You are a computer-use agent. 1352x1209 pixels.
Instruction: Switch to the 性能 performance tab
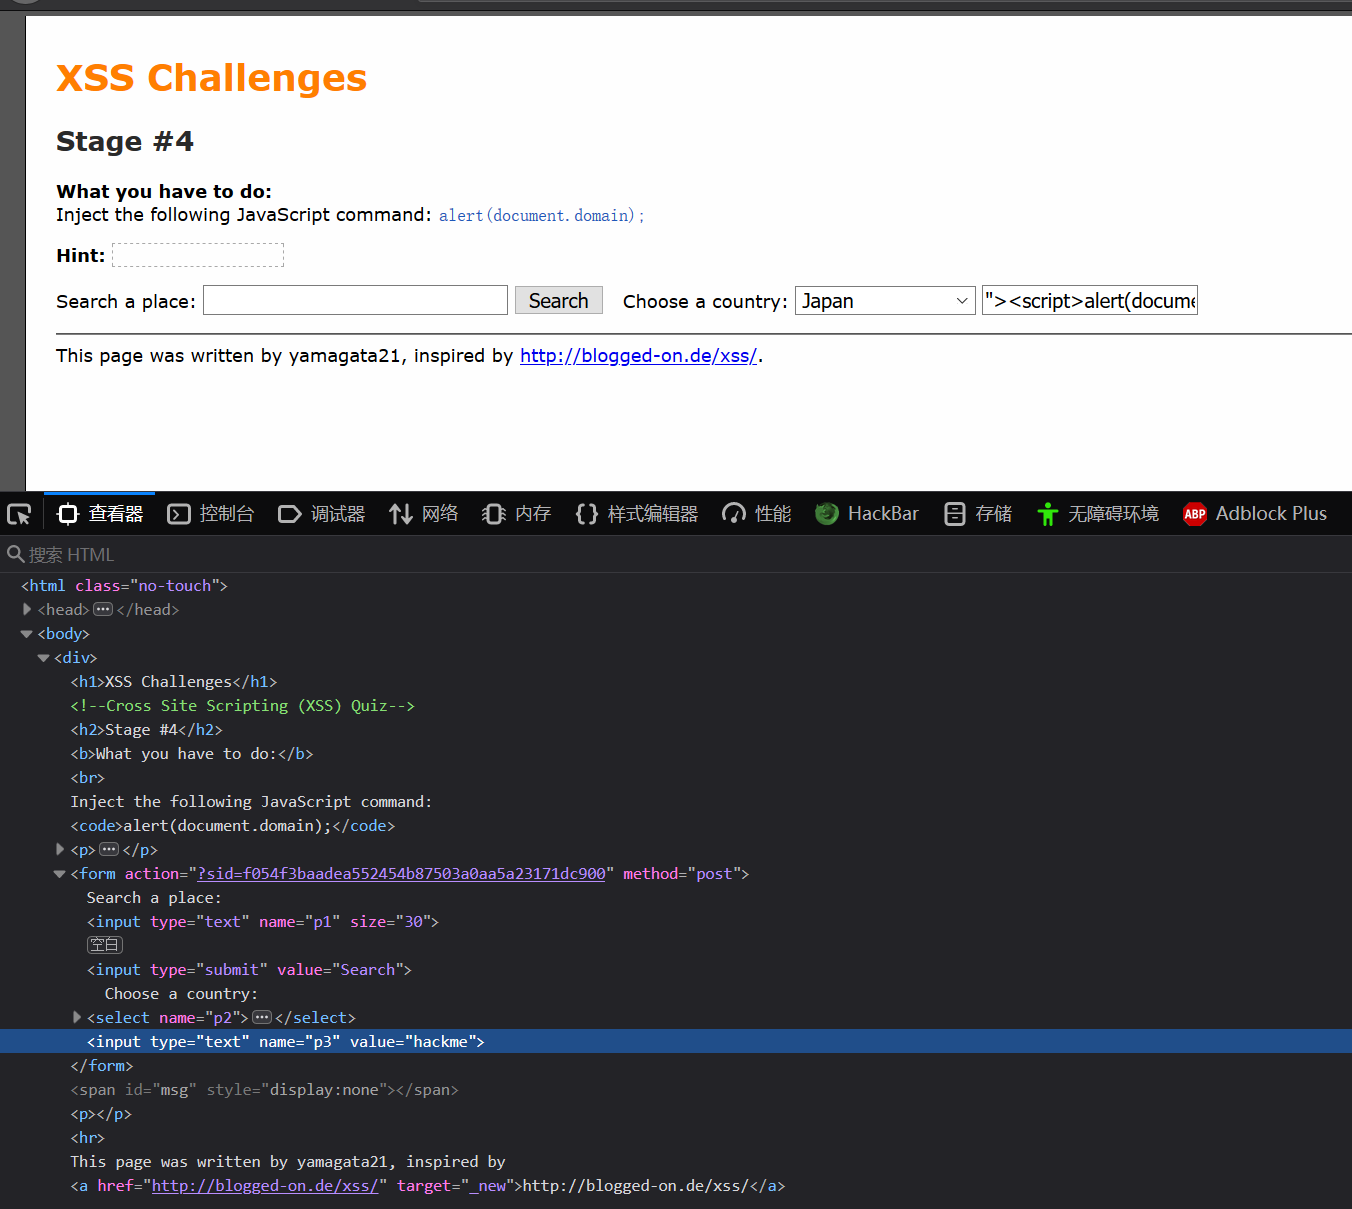click(757, 514)
